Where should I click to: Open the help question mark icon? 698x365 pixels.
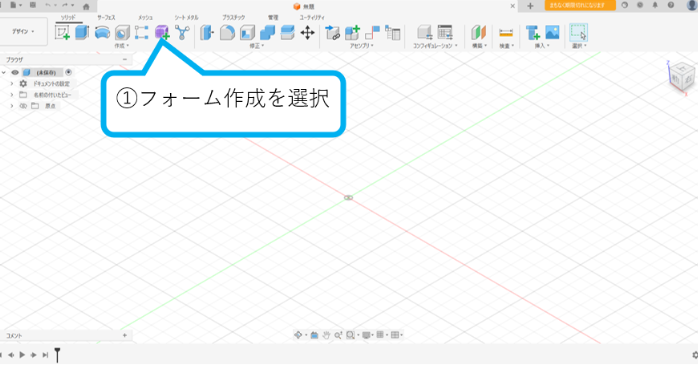671,5
